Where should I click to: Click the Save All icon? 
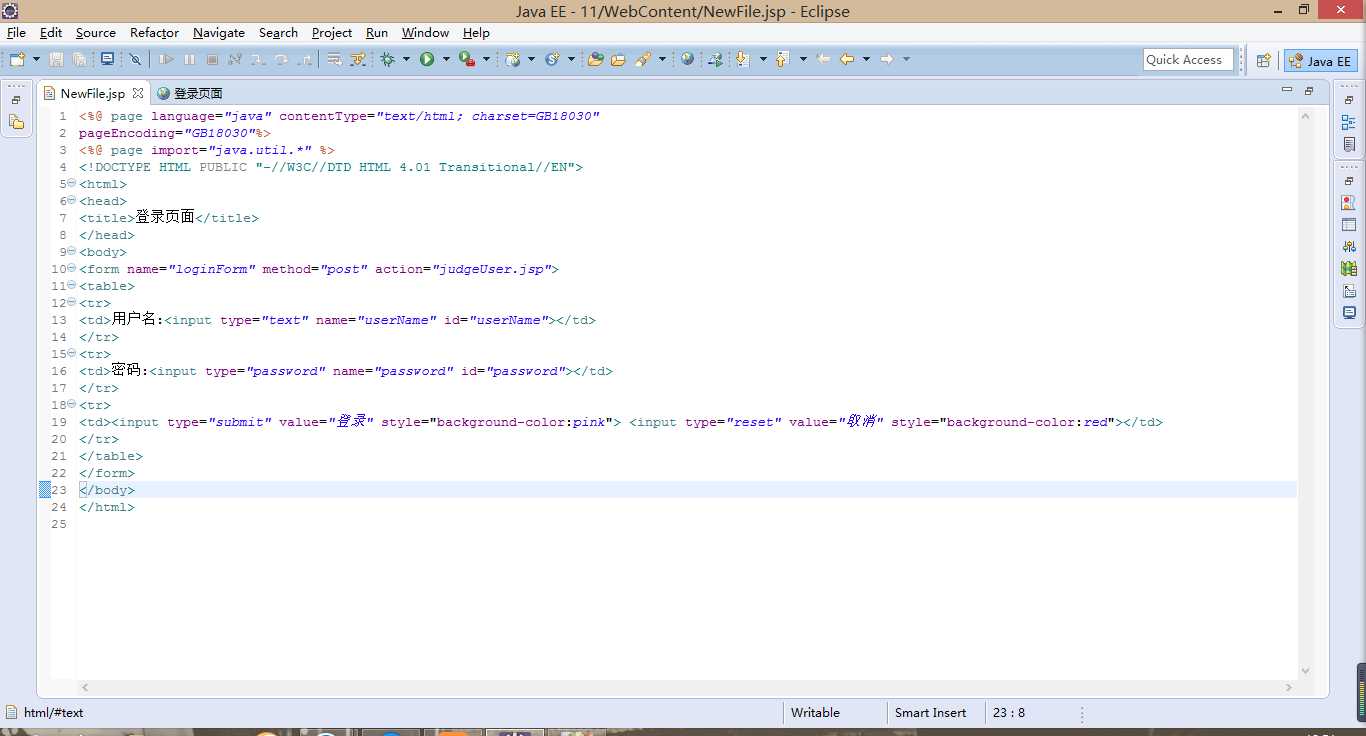coord(79,60)
